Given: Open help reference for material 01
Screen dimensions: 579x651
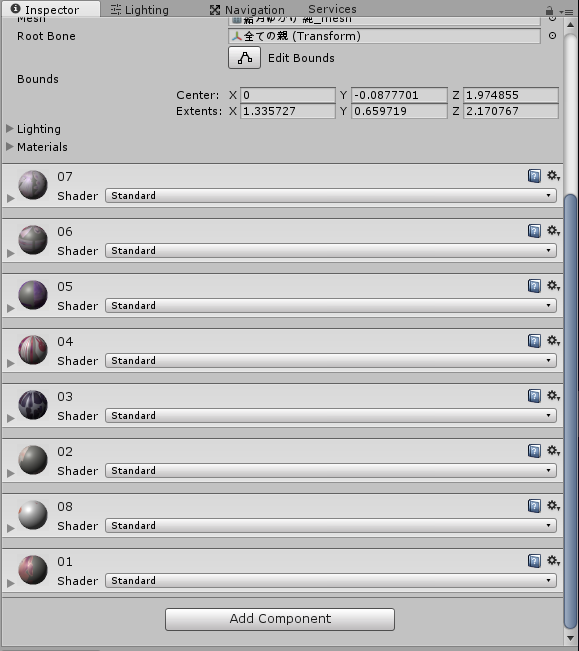Looking at the screenshot, I should tap(534, 561).
